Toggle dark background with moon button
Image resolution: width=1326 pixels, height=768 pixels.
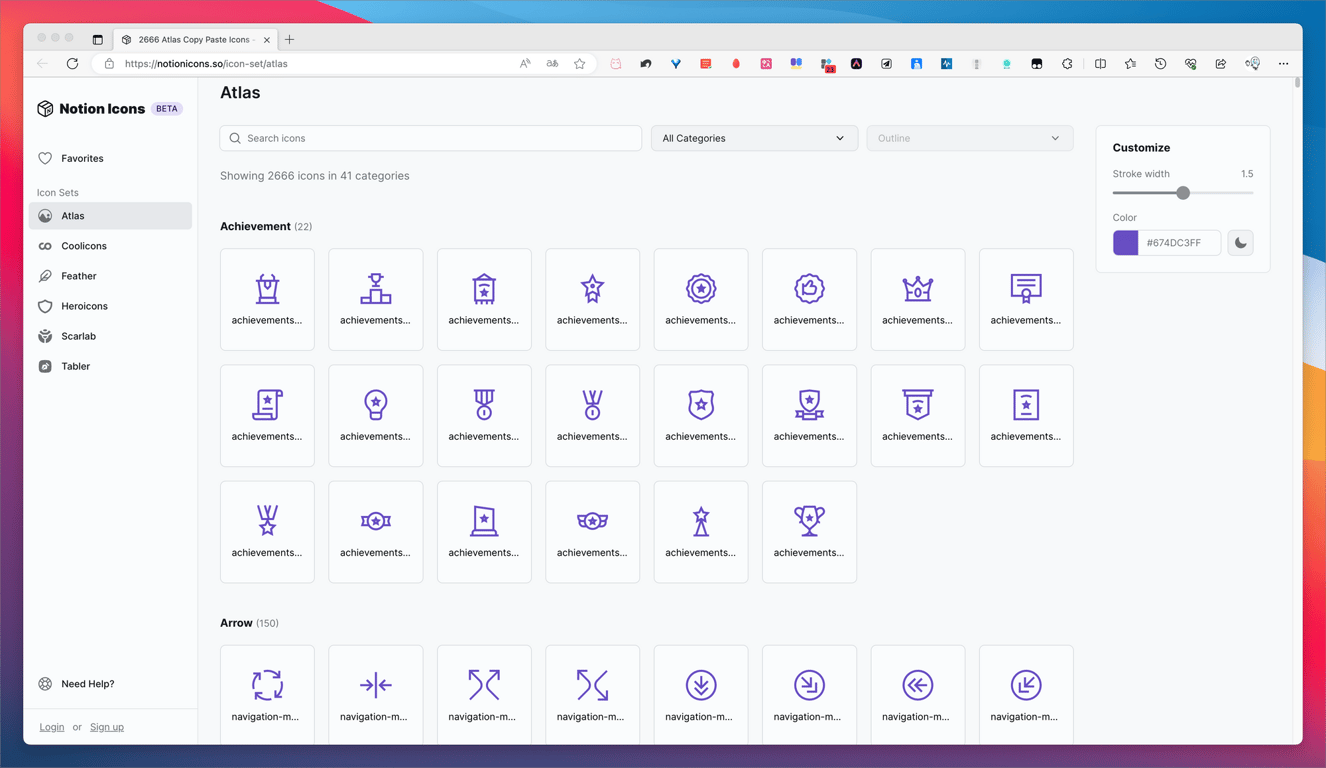(x=1240, y=243)
